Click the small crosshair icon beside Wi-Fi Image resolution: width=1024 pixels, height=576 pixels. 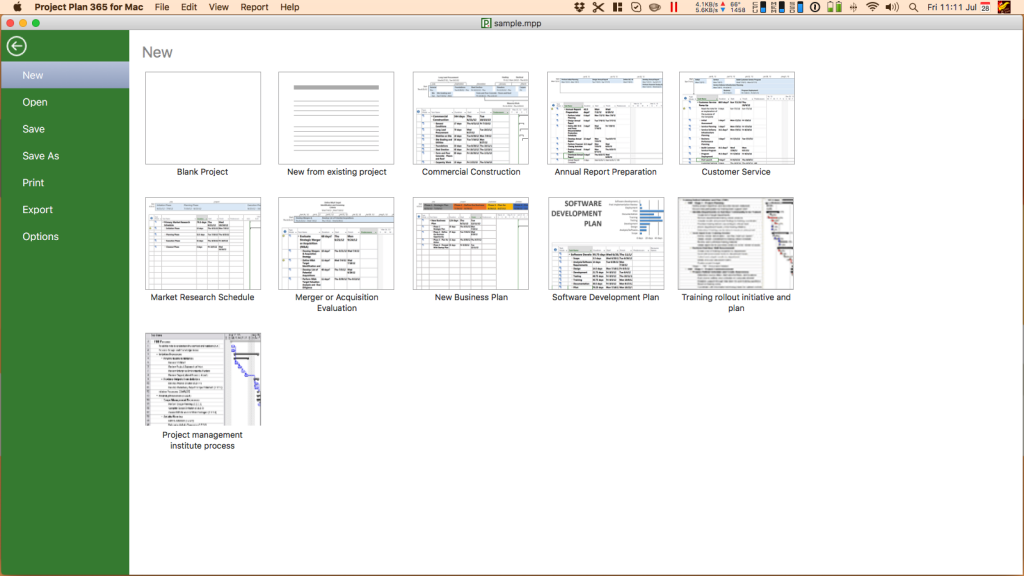[x=854, y=7]
